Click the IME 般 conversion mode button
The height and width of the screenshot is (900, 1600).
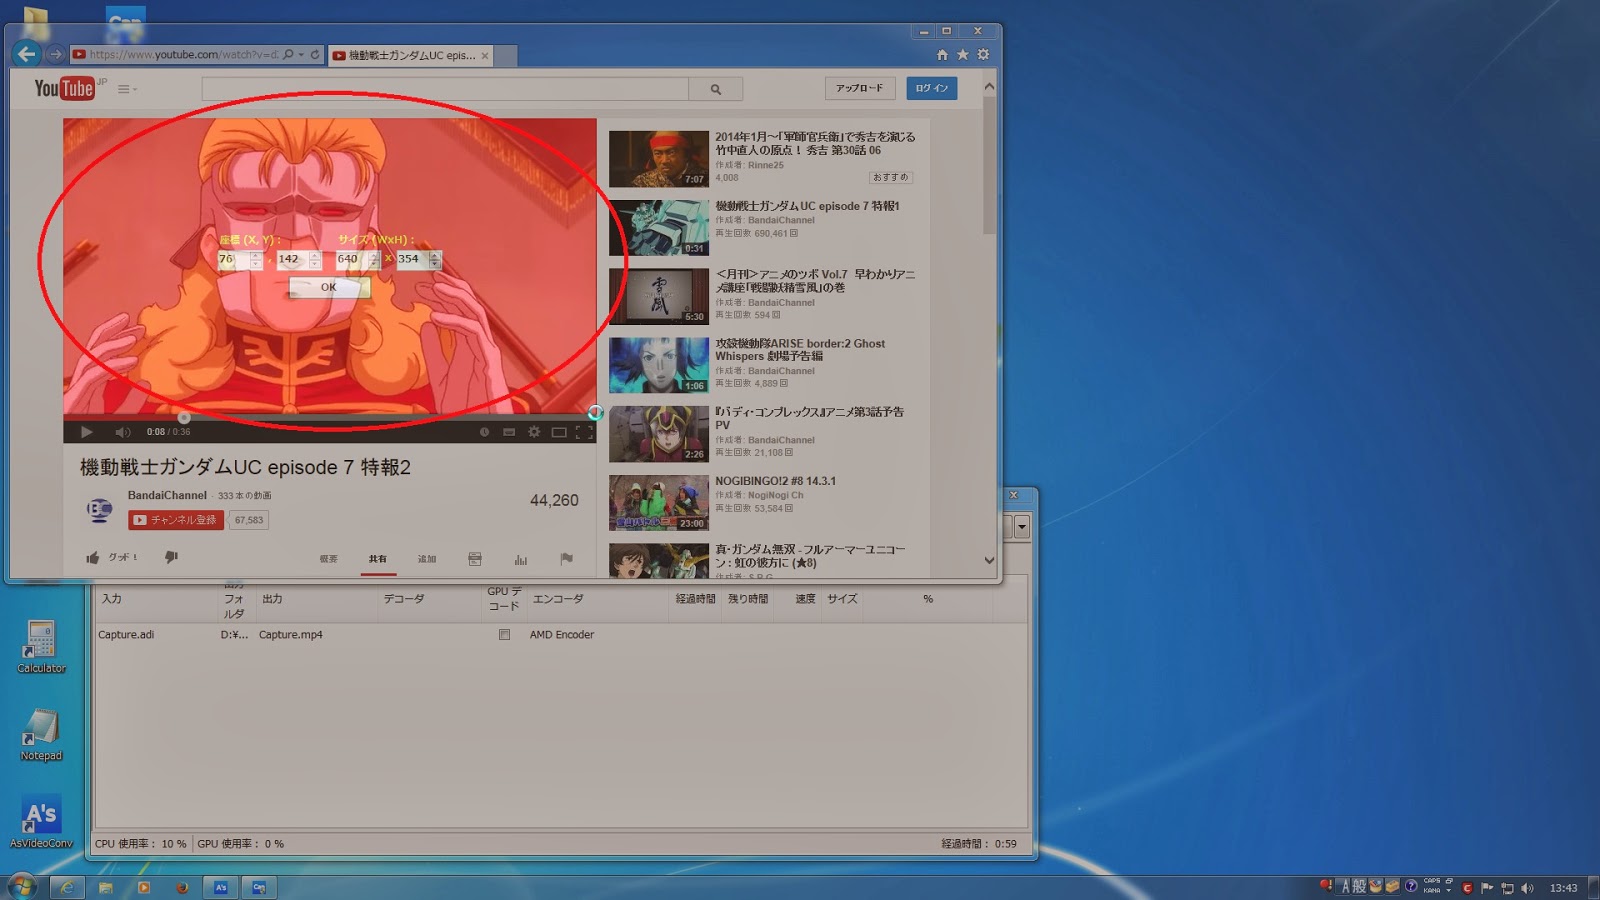[1359, 887]
